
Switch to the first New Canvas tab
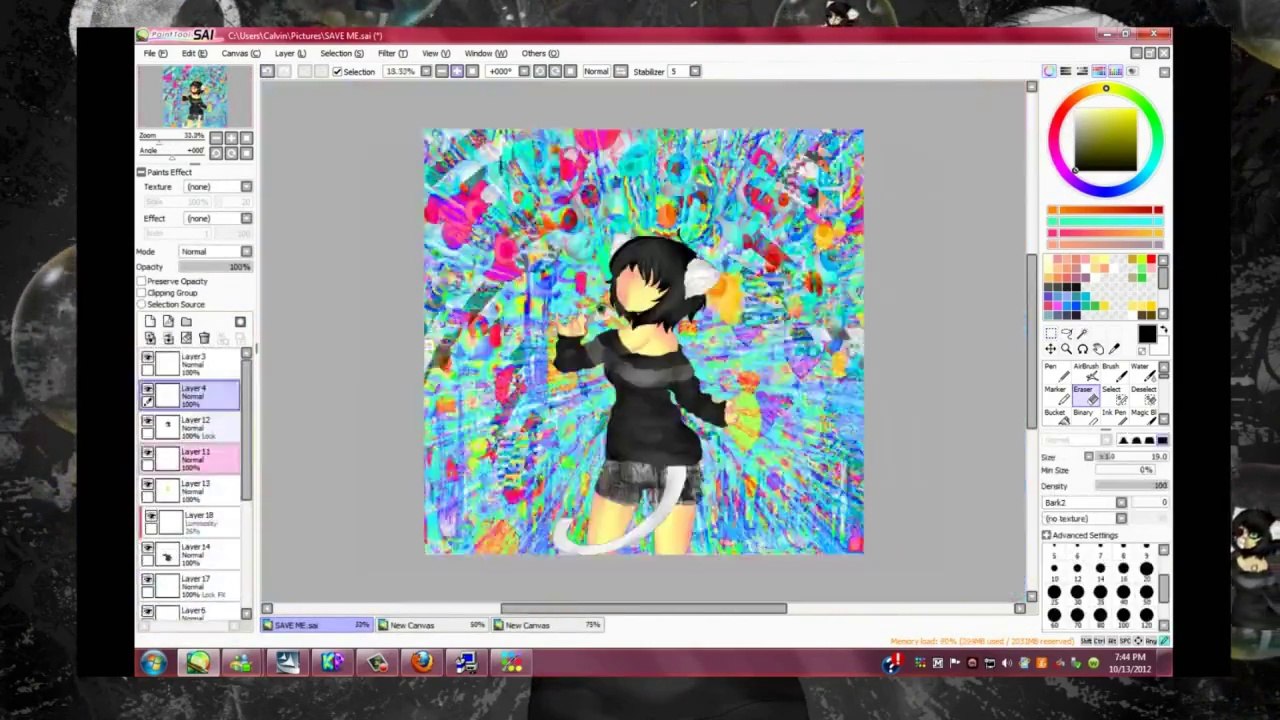(x=432, y=625)
